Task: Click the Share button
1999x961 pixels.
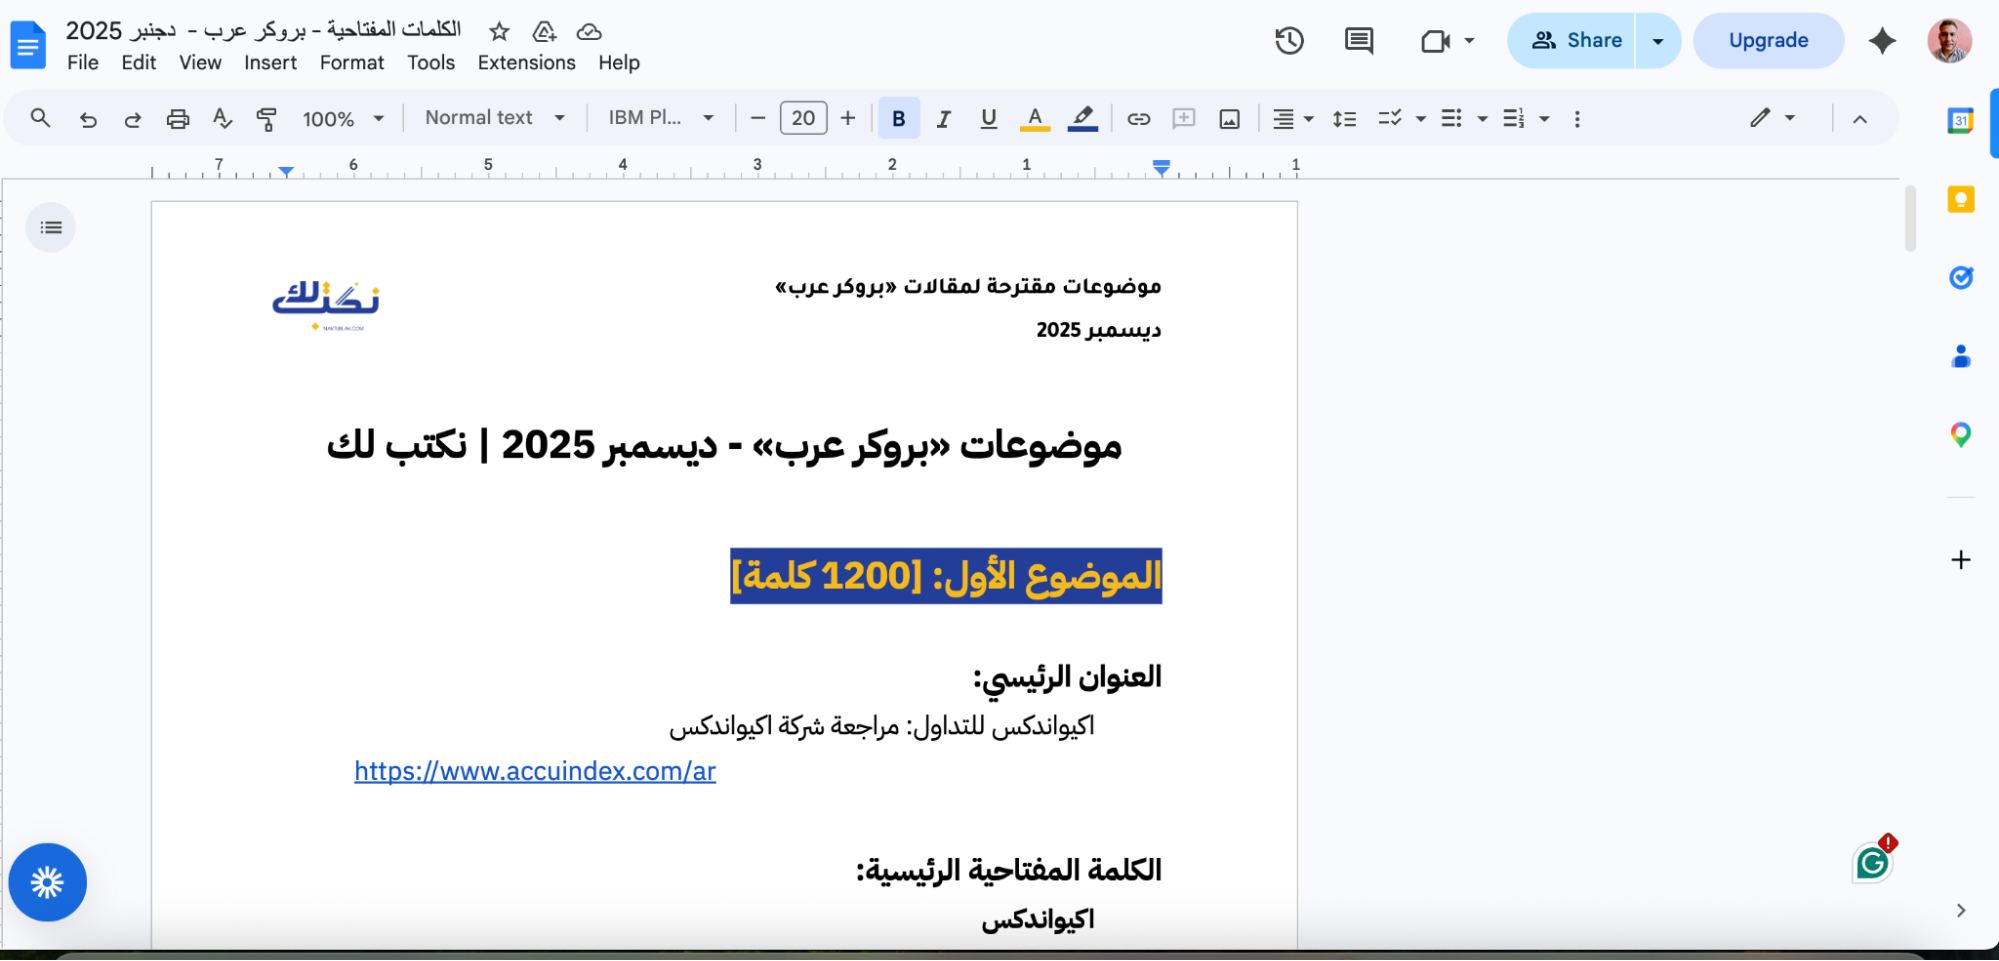Action: tap(1572, 41)
